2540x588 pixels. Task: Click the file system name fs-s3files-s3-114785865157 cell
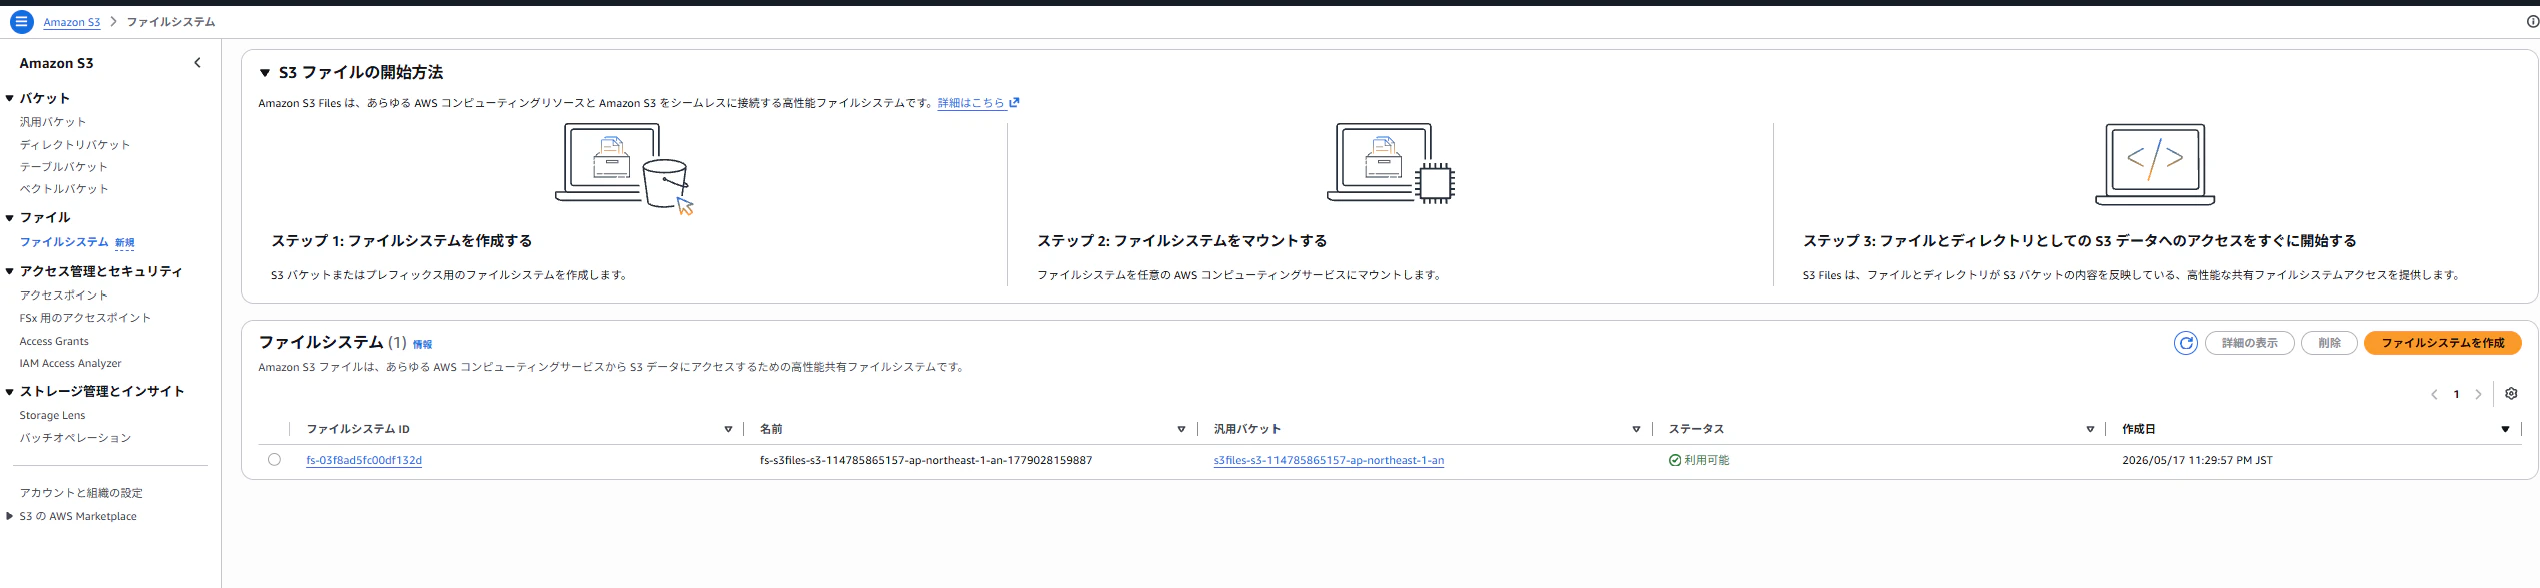(x=926, y=461)
